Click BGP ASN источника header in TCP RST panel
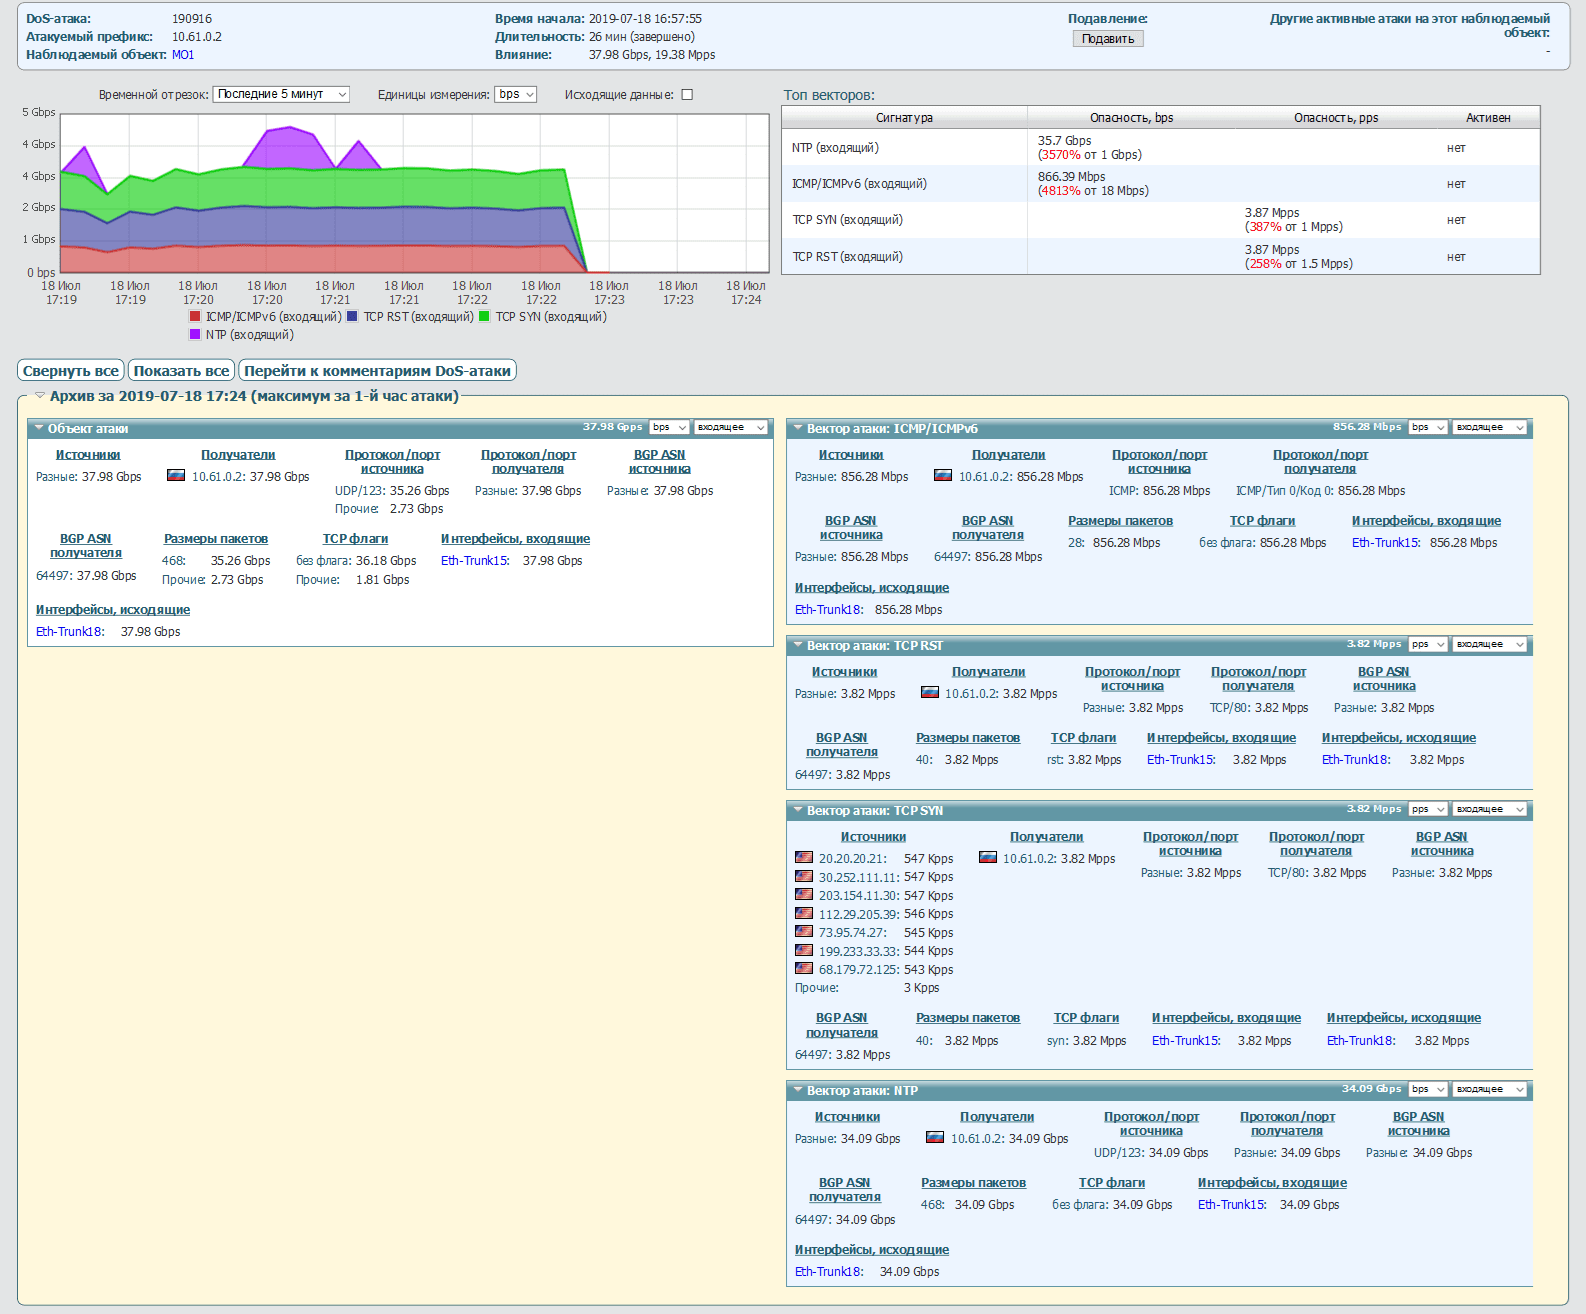Image resolution: width=1586 pixels, height=1314 pixels. click(1384, 679)
